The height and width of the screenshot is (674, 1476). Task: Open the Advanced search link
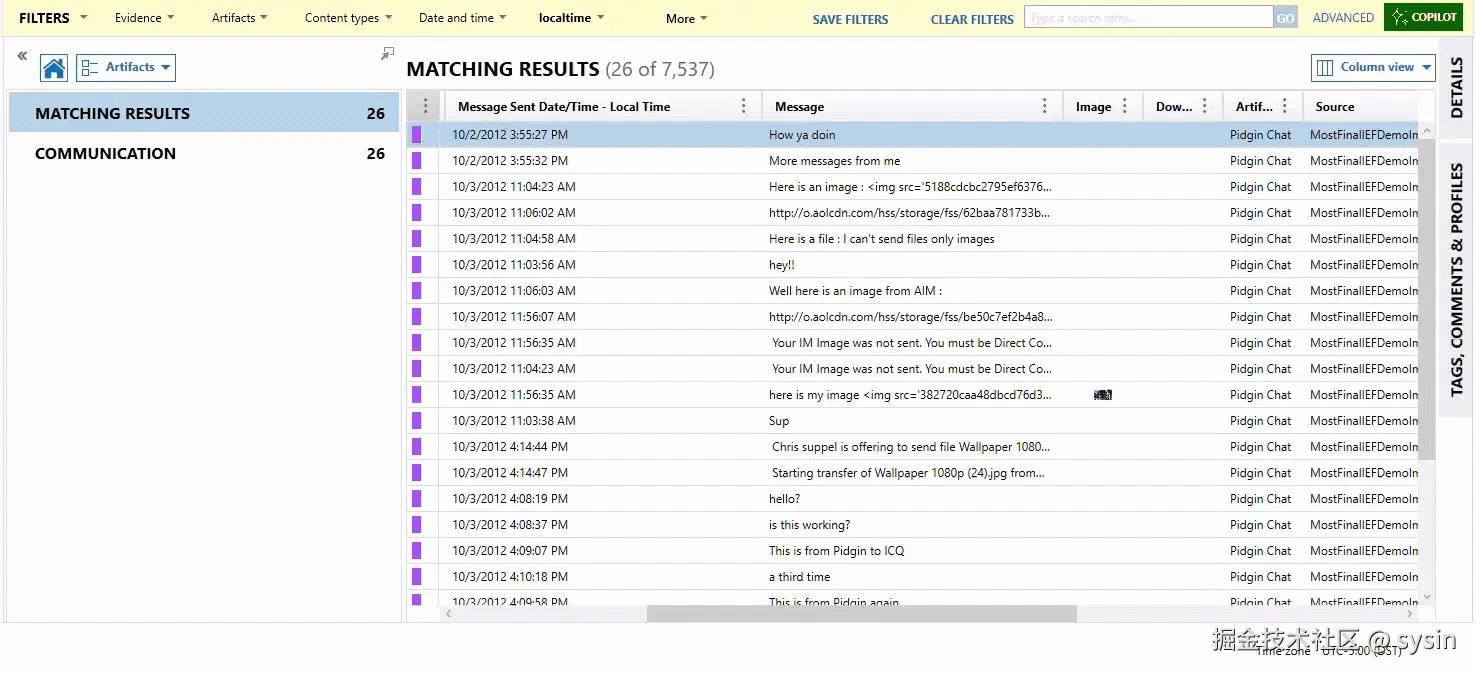coord(1343,18)
